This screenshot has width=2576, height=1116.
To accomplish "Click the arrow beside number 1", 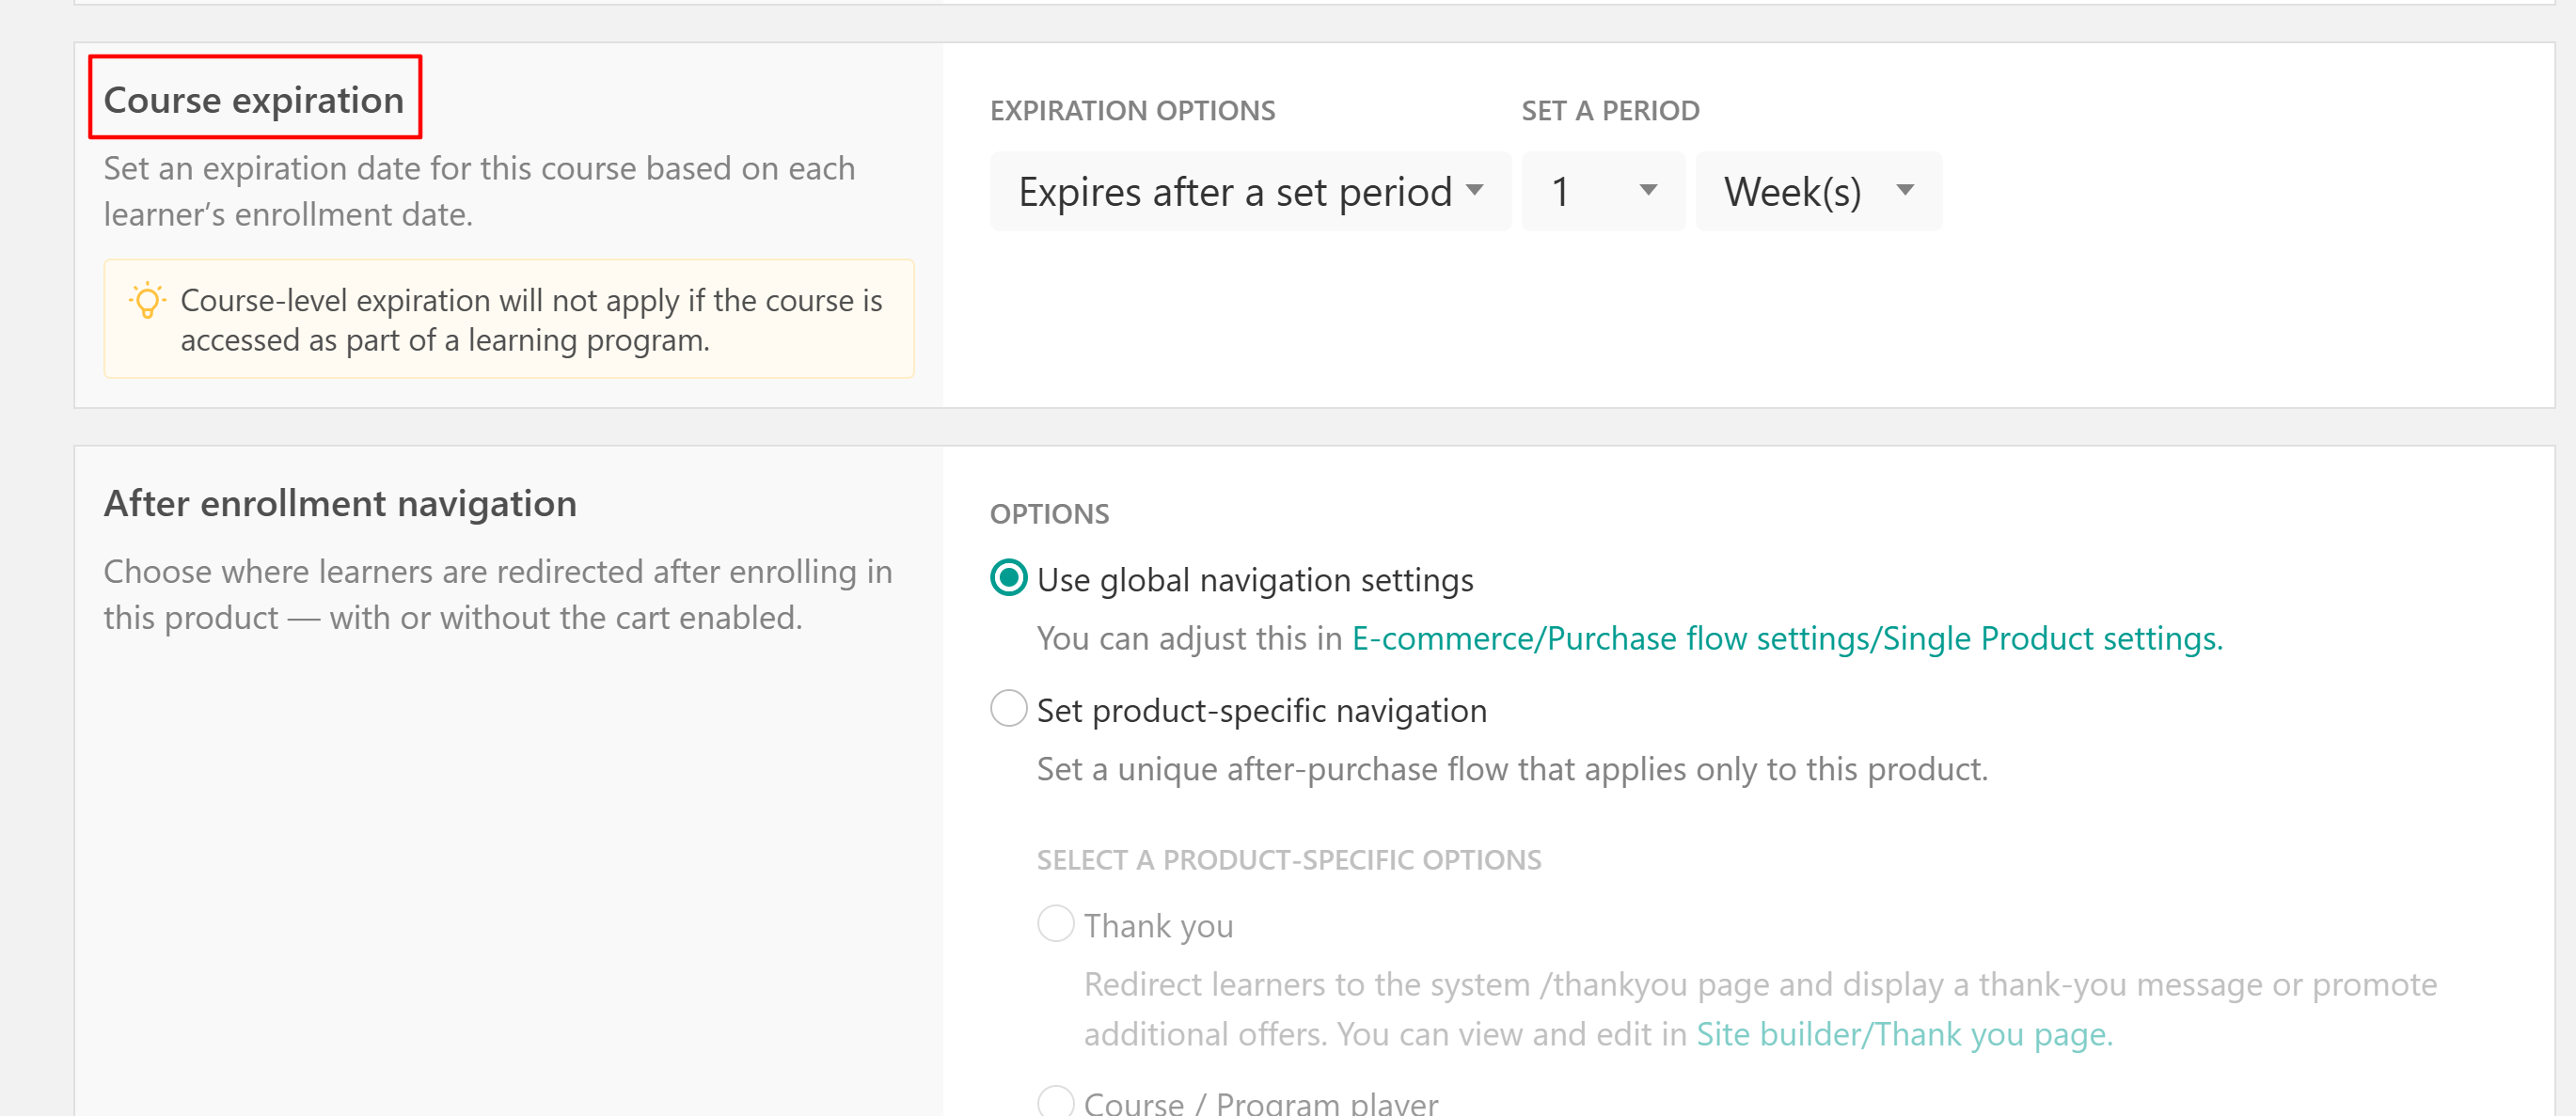I will point(1649,190).
